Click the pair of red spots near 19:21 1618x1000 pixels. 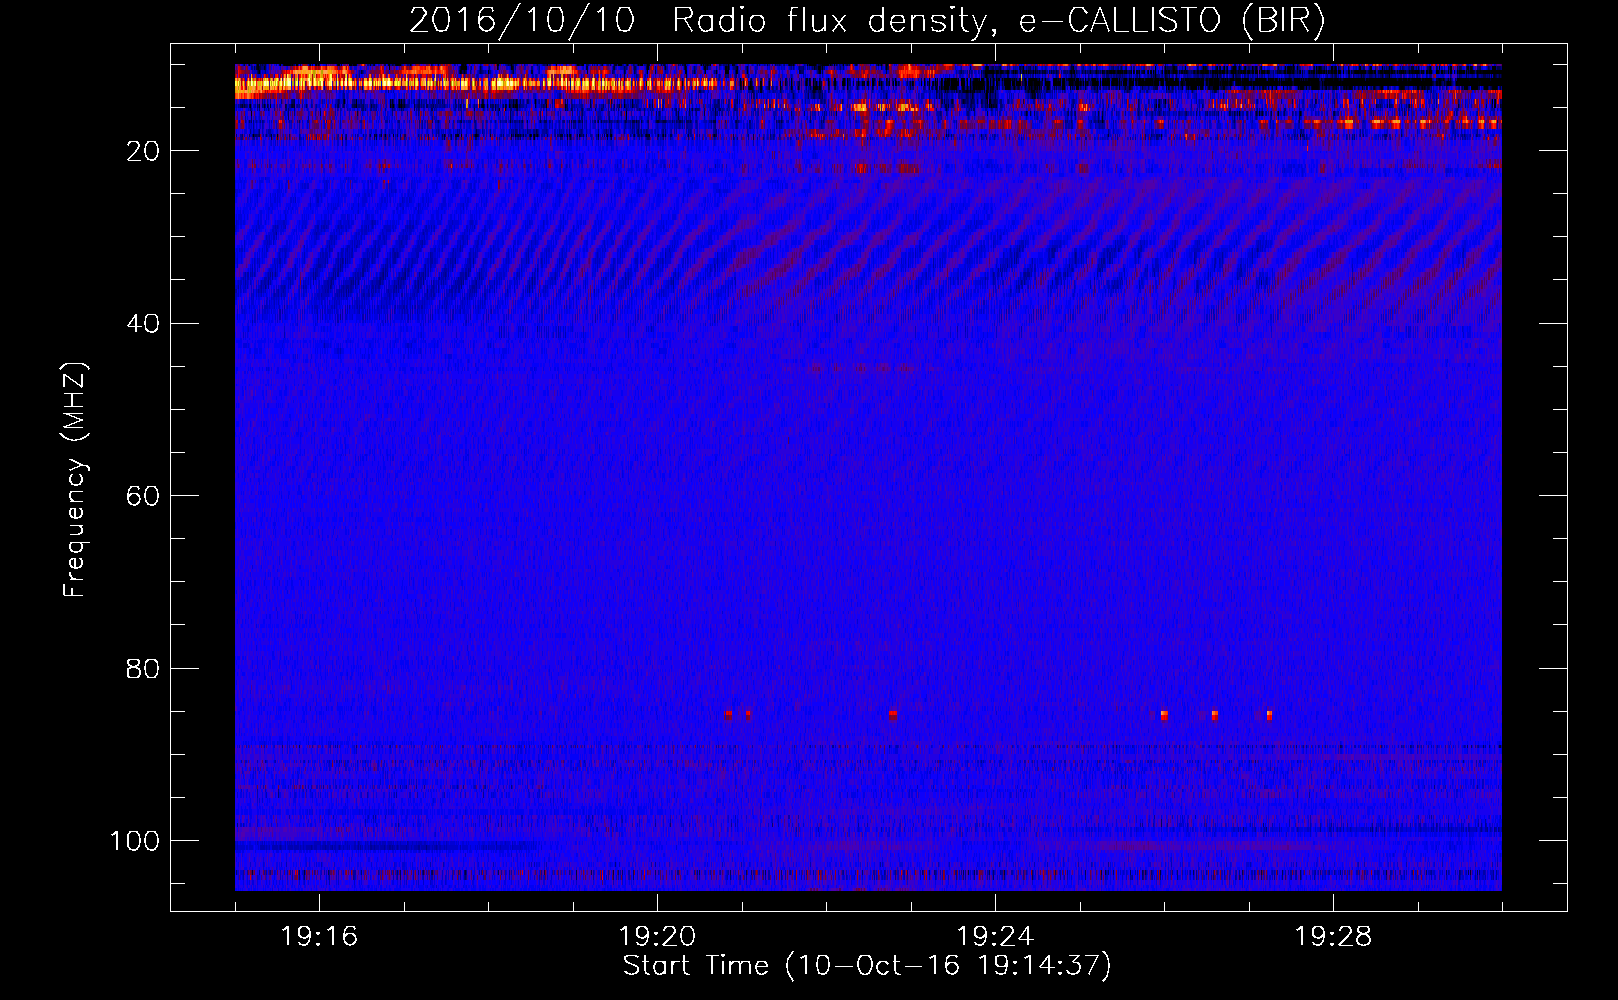[737, 715]
